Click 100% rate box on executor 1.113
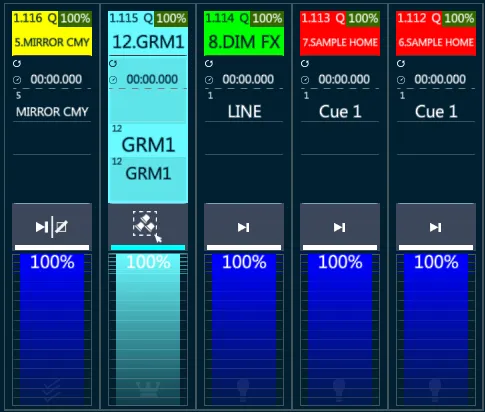 tap(363, 19)
